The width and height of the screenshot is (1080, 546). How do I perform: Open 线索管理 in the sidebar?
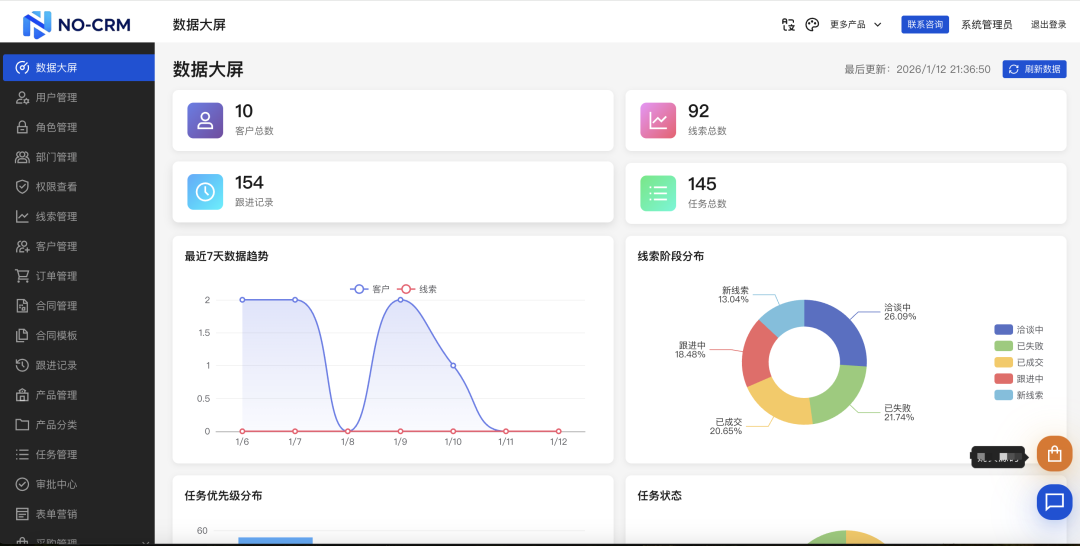click(x=77, y=216)
